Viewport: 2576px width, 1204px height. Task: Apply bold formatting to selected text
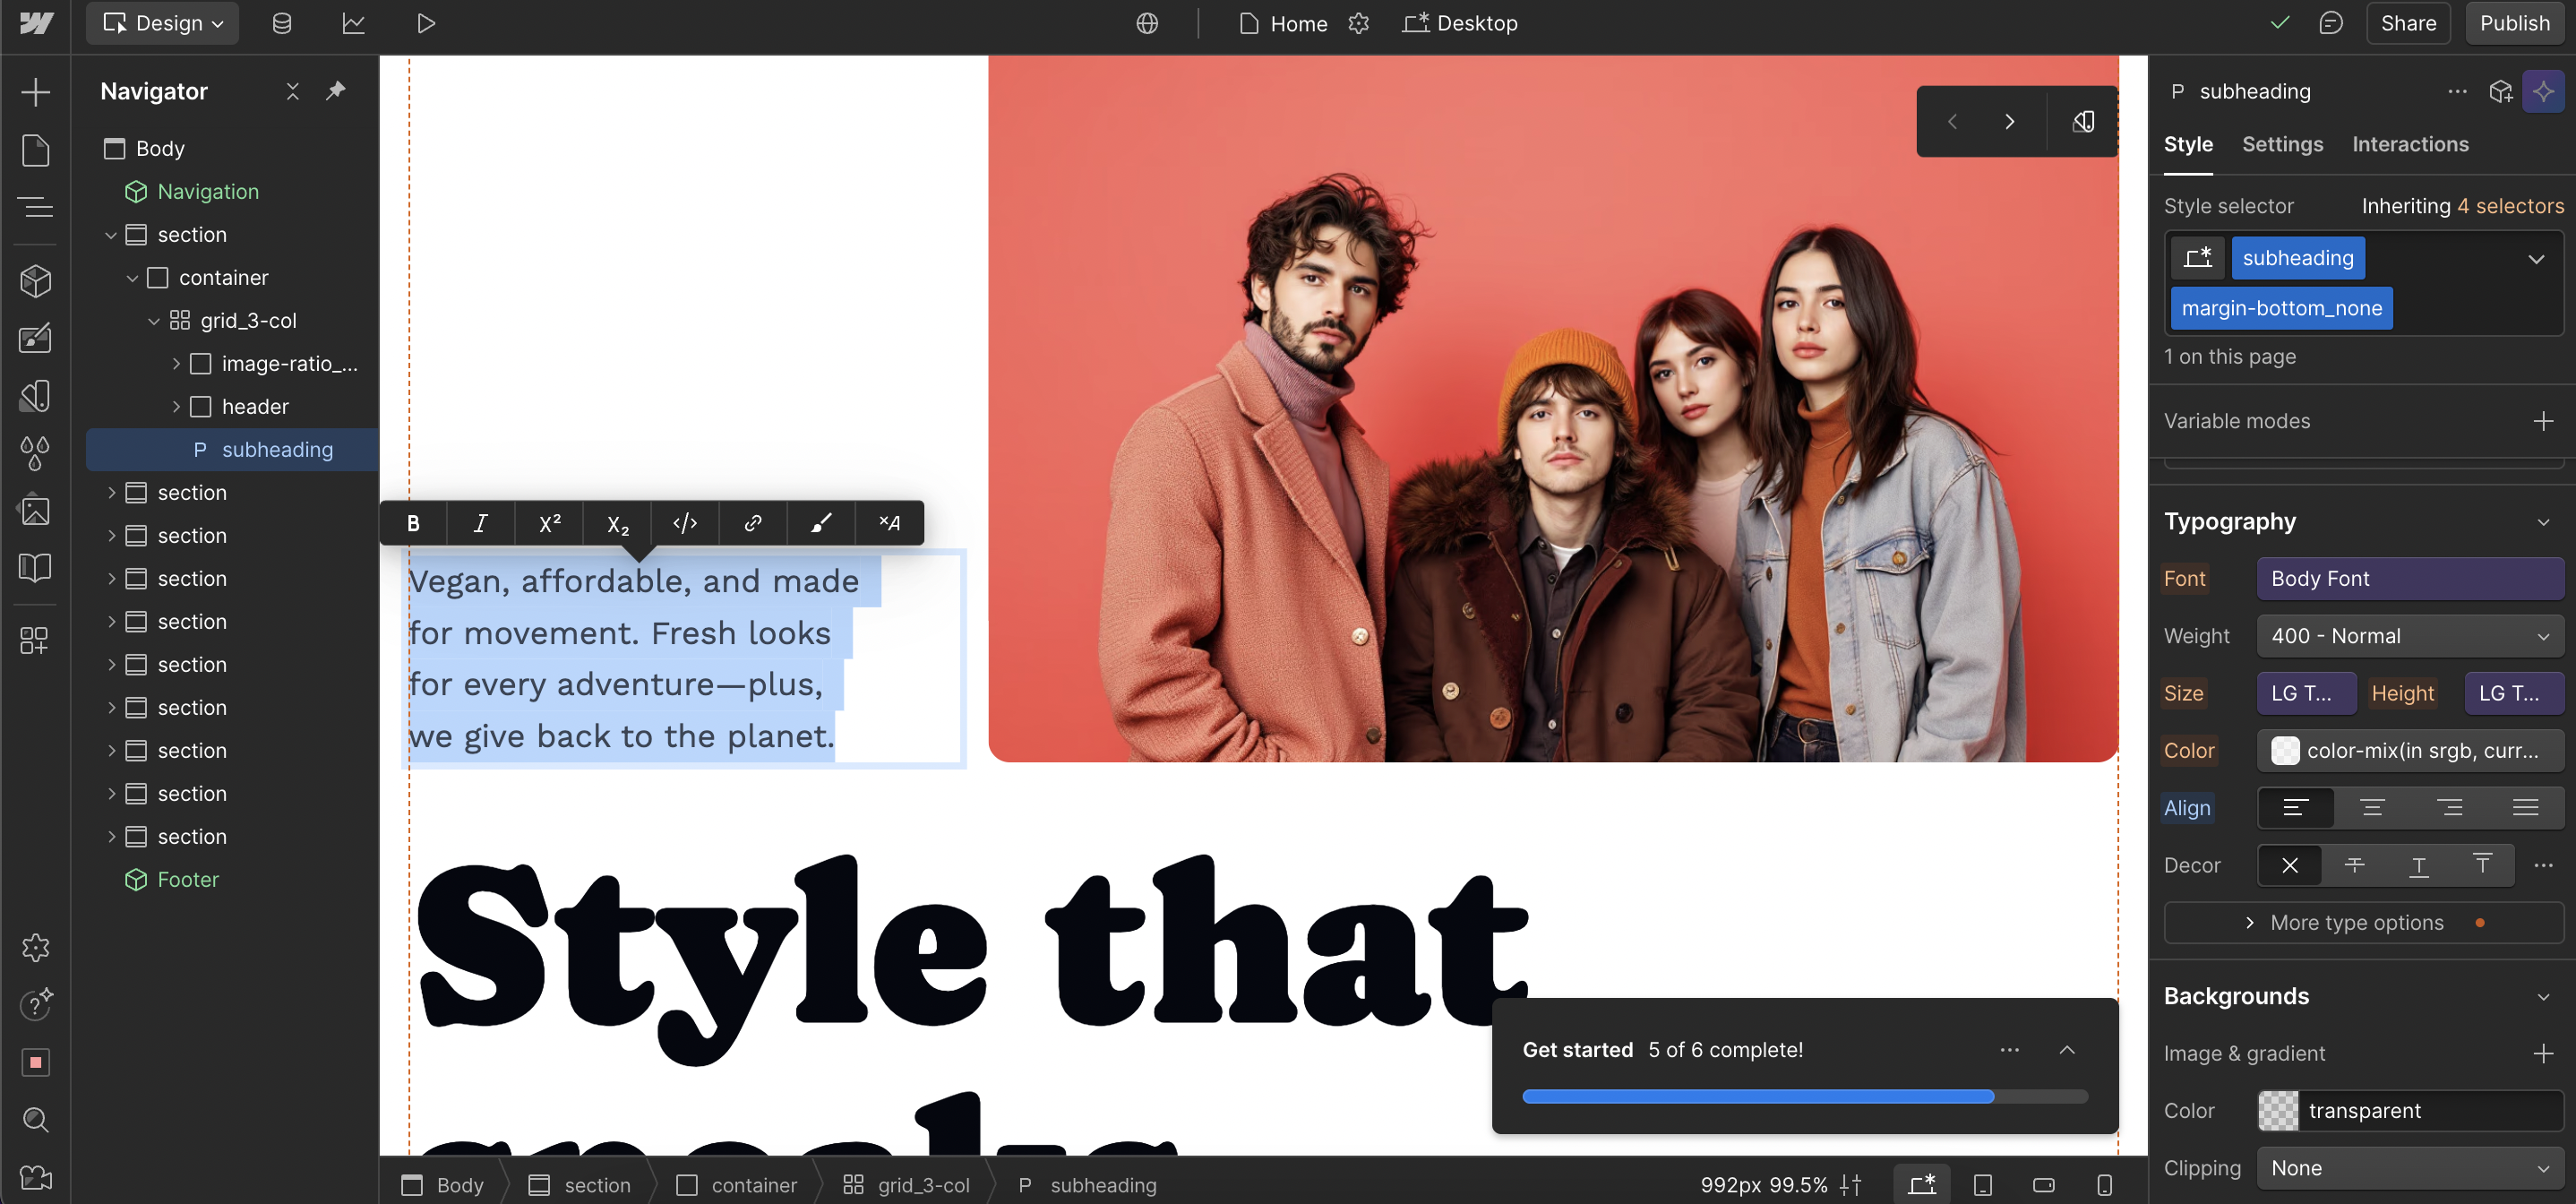click(x=413, y=523)
